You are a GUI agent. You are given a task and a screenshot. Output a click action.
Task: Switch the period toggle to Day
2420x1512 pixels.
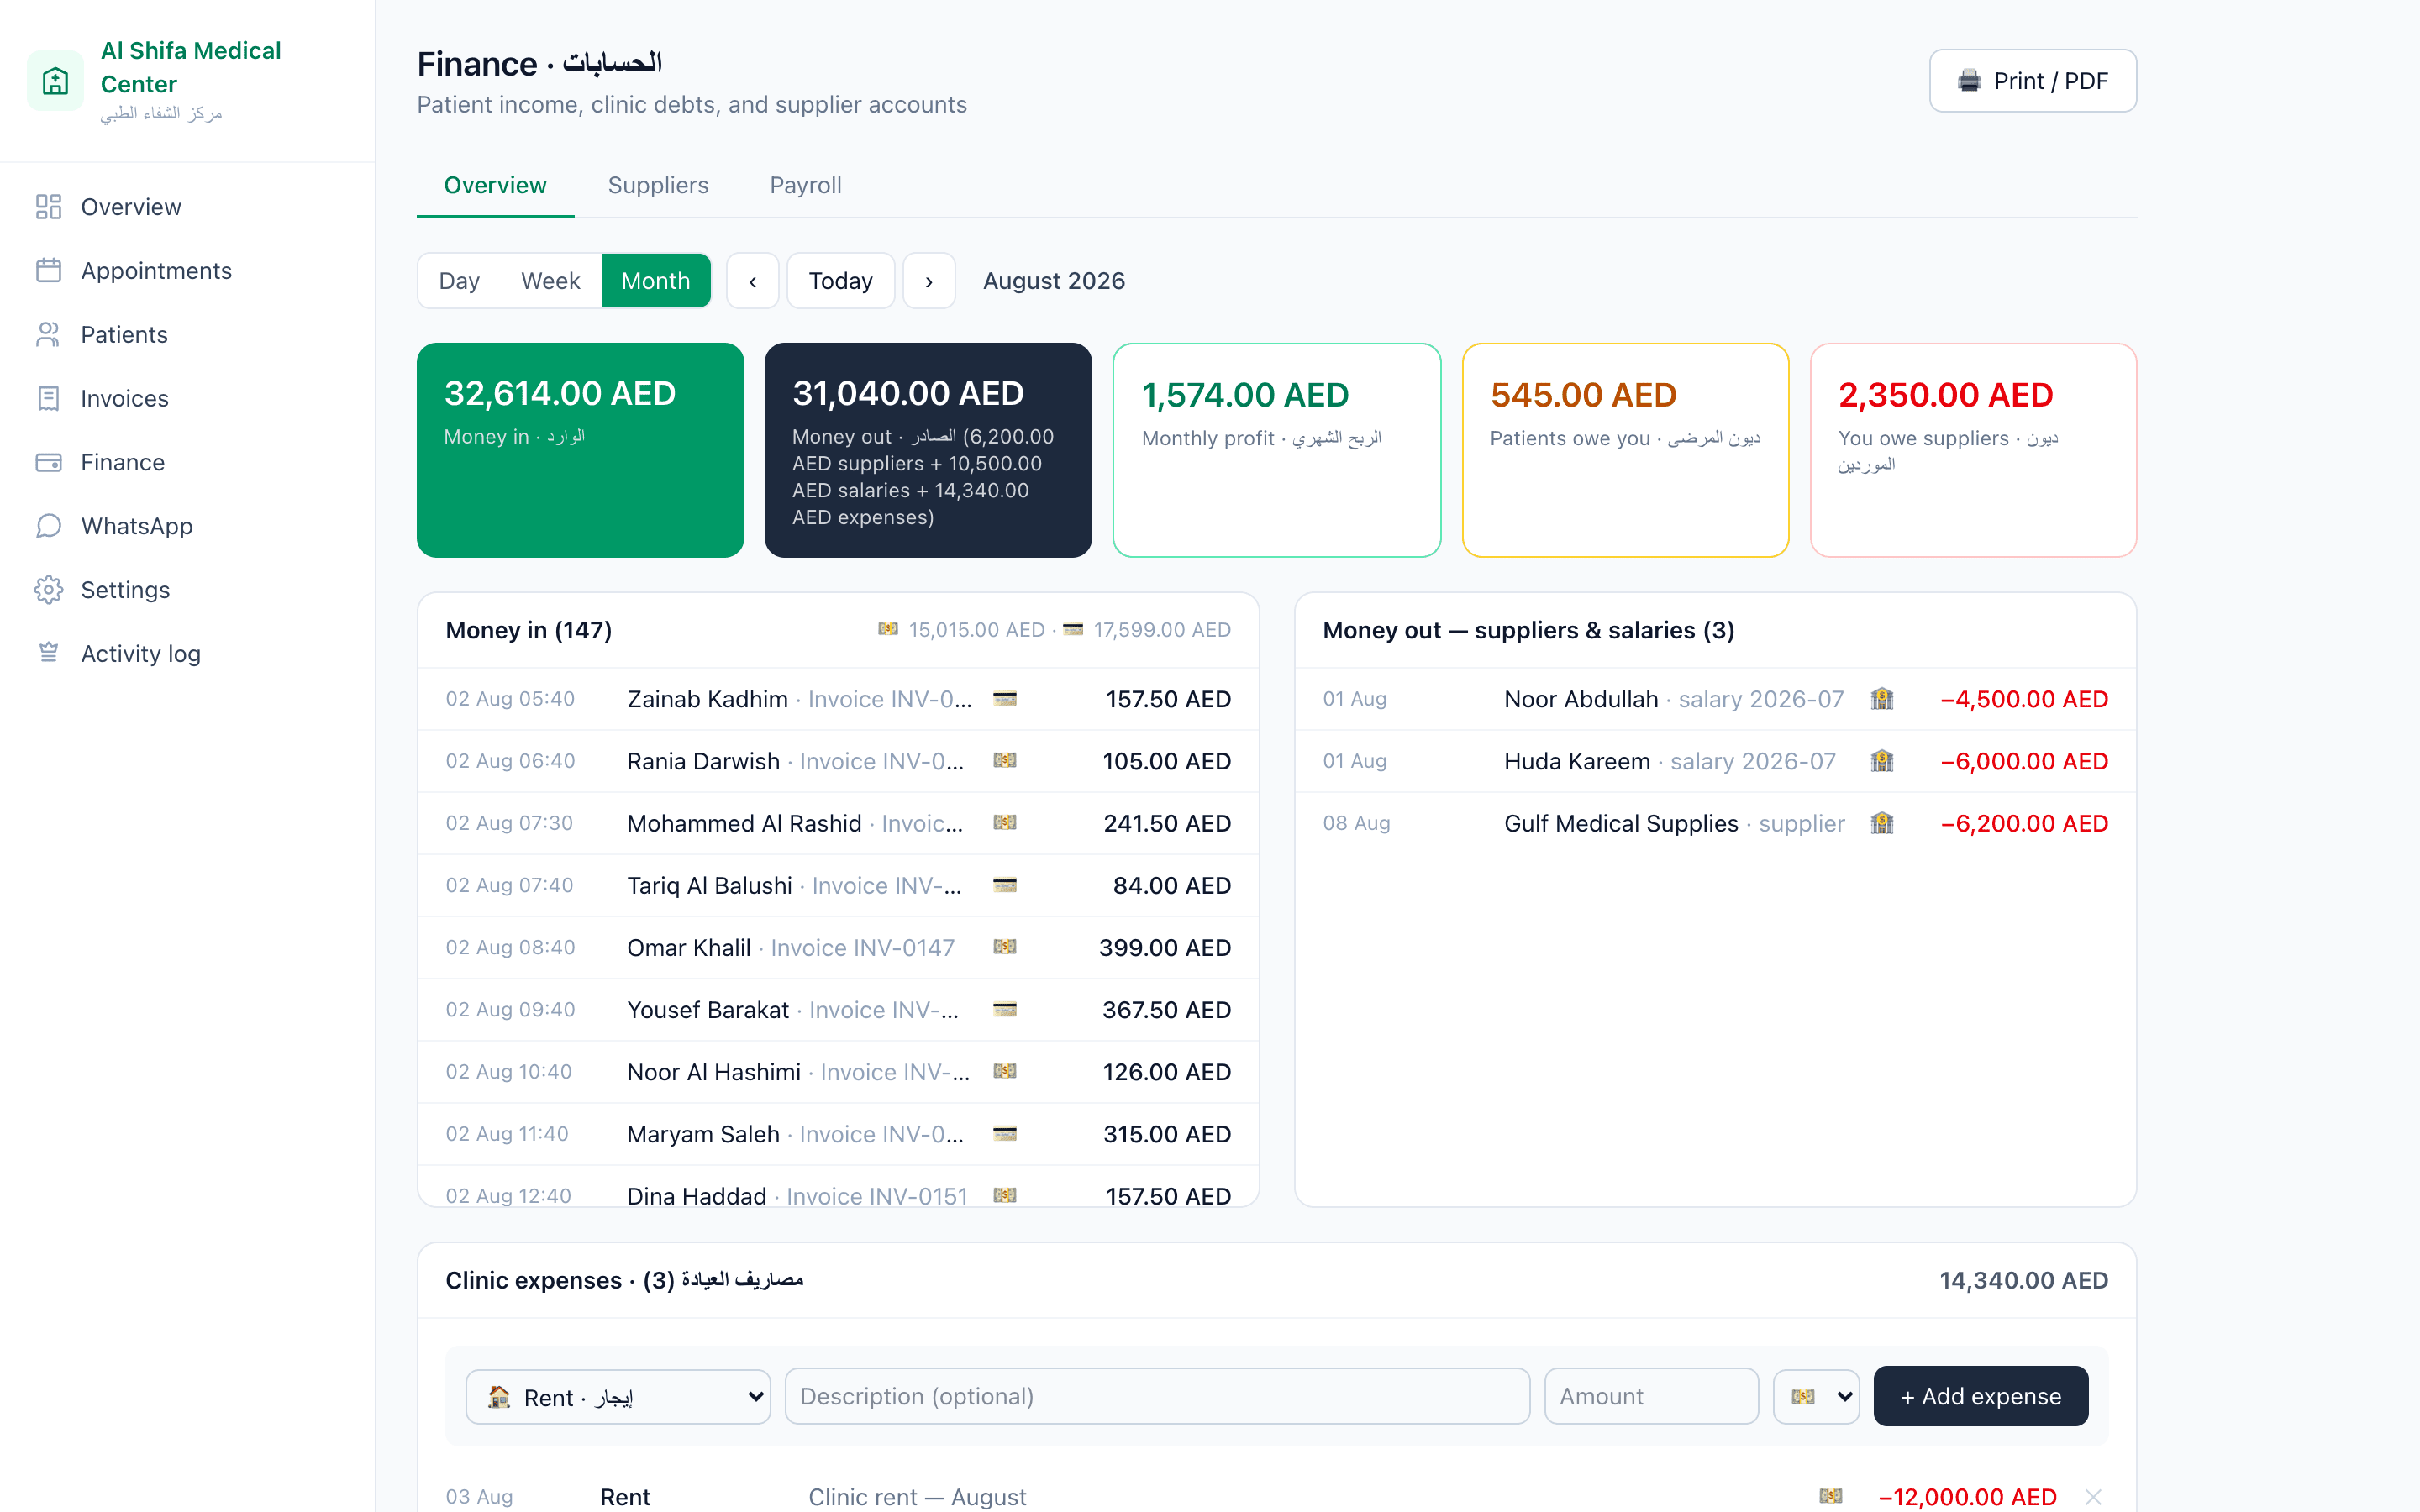click(x=459, y=281)
